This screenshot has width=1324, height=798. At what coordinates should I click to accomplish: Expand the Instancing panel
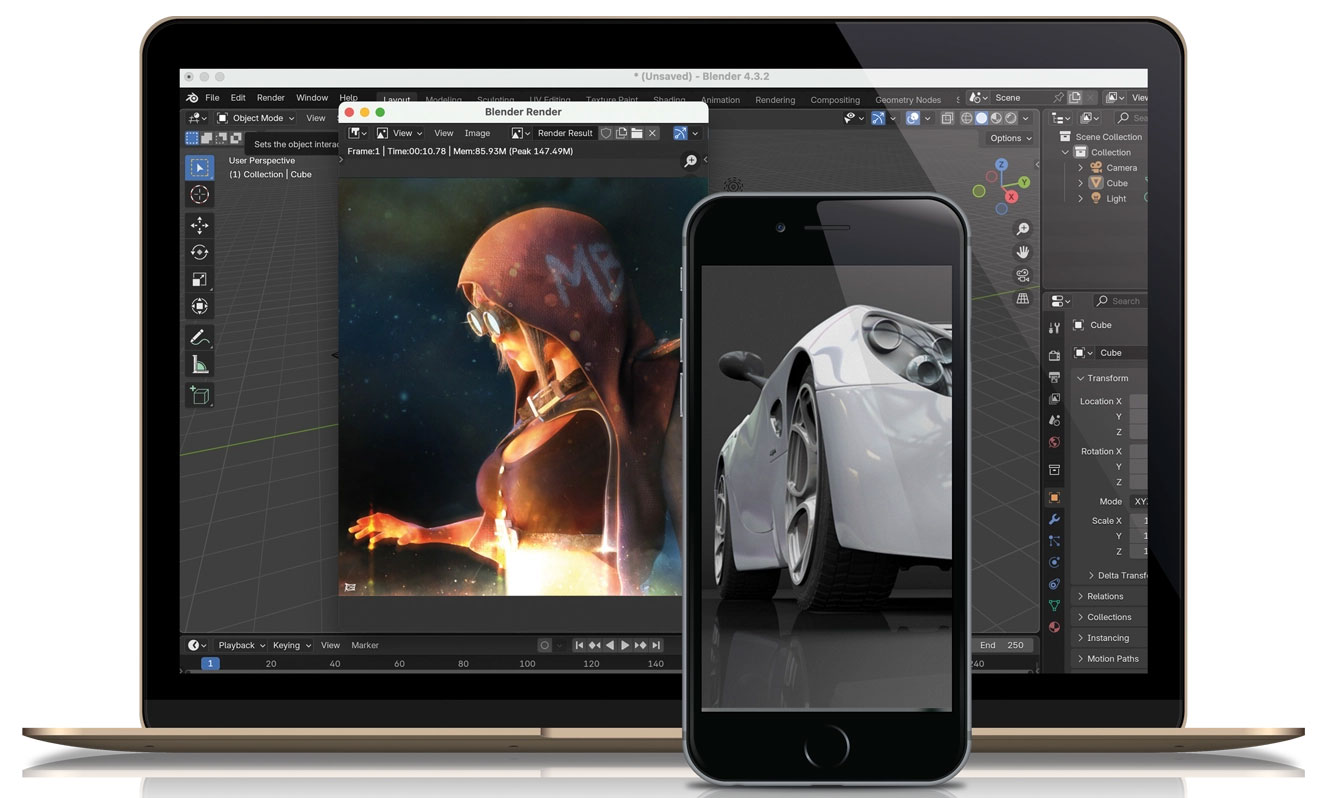click(x=1110, y=638)
